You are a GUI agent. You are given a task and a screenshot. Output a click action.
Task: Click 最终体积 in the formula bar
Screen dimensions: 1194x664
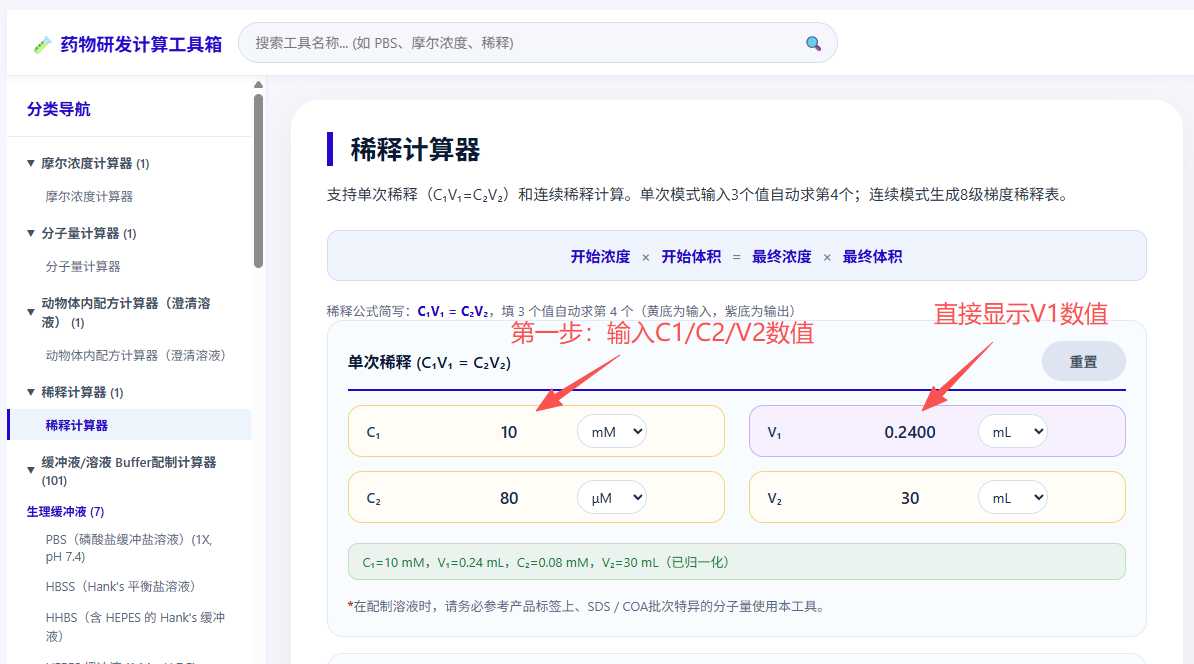pyautogui.click(x=872, y=257)
